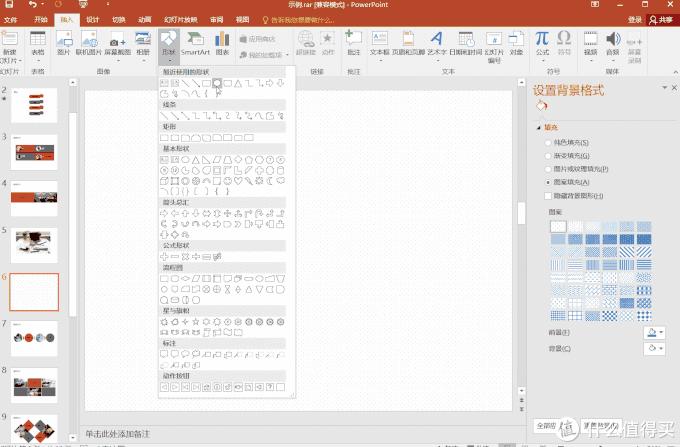
Task: Insert an object with 对象 button
Action: pyautogui.click(x=516, y=44)
